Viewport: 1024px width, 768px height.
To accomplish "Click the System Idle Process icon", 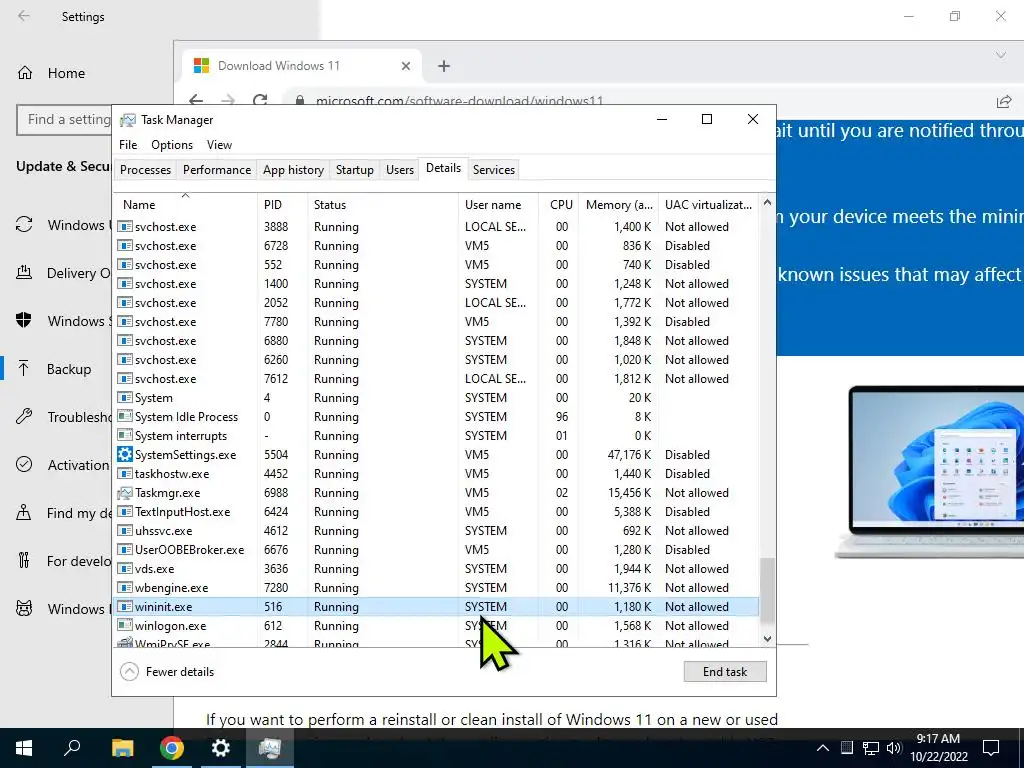I will pyautogui.click(x=125, y=417).
